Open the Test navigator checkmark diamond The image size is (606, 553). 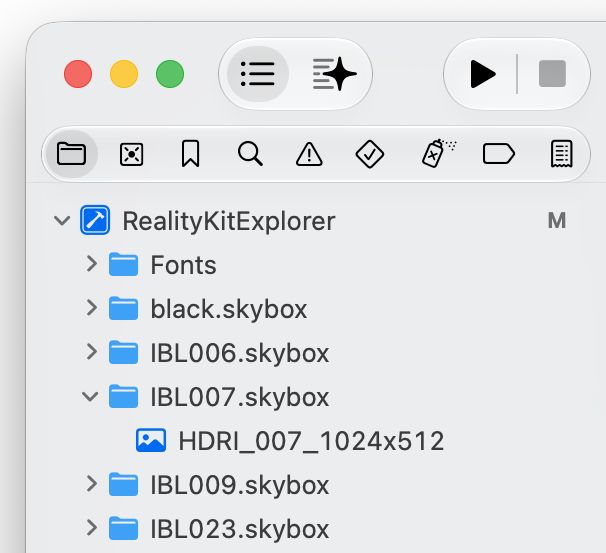[369, 154]
